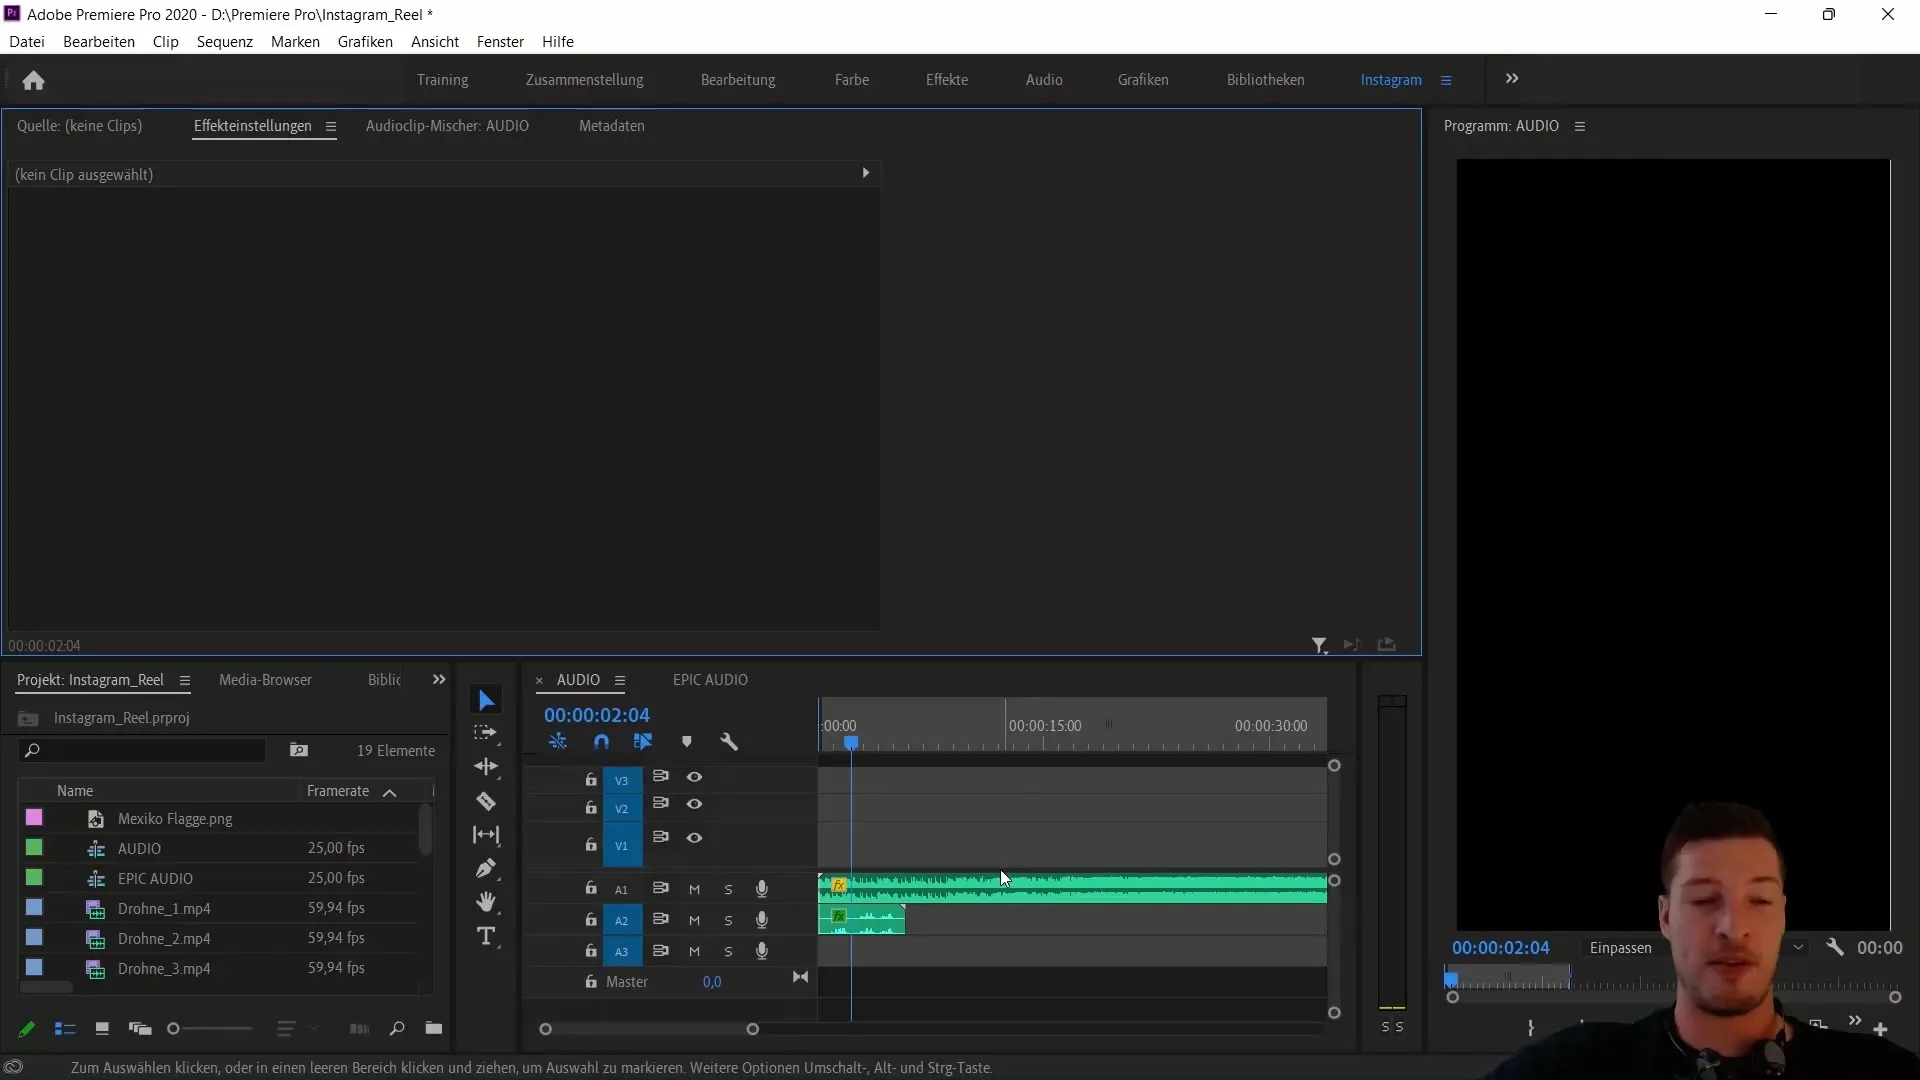Open the Projekt: Instagram_Reel panel menu
Screen dimensions: 1920x1080
click(184, 680)
